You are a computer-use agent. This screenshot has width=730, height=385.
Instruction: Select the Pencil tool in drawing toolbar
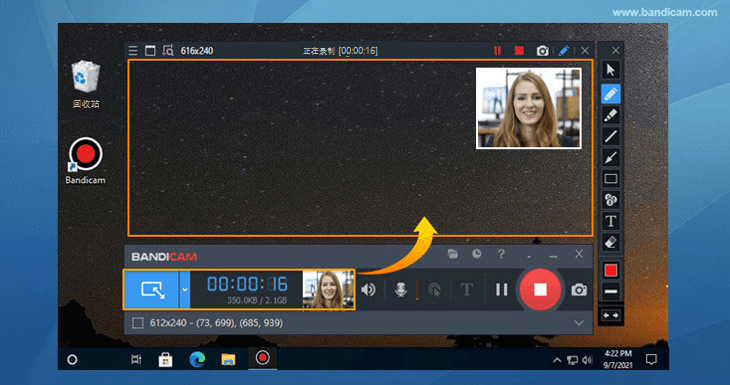pyautogui.click(x=610, y=94)
